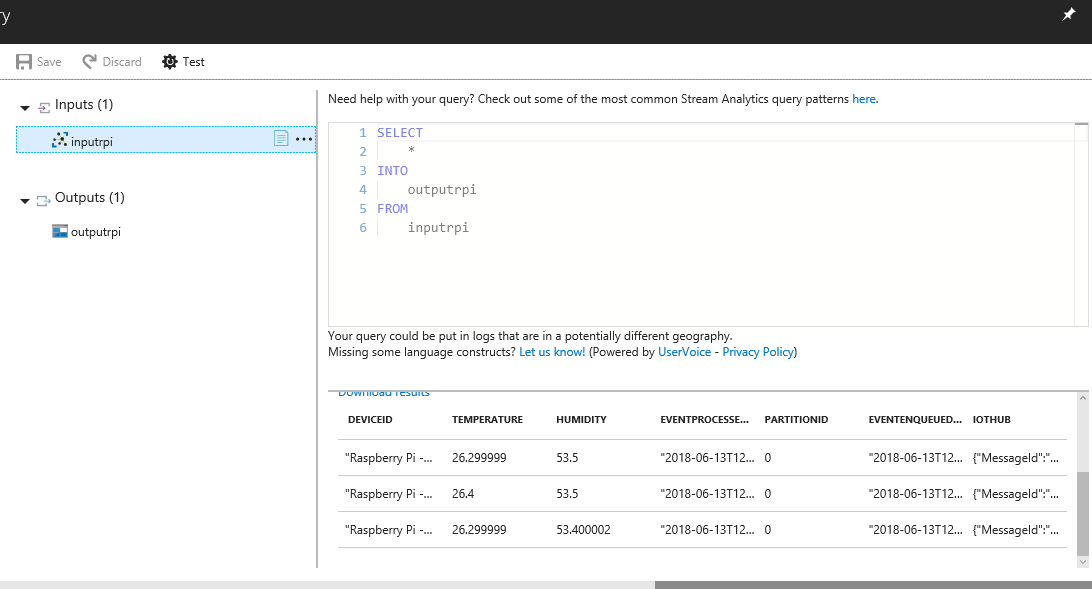Click the Inputs stream icon next to Inputs (1)

click(x=42, y=104)
